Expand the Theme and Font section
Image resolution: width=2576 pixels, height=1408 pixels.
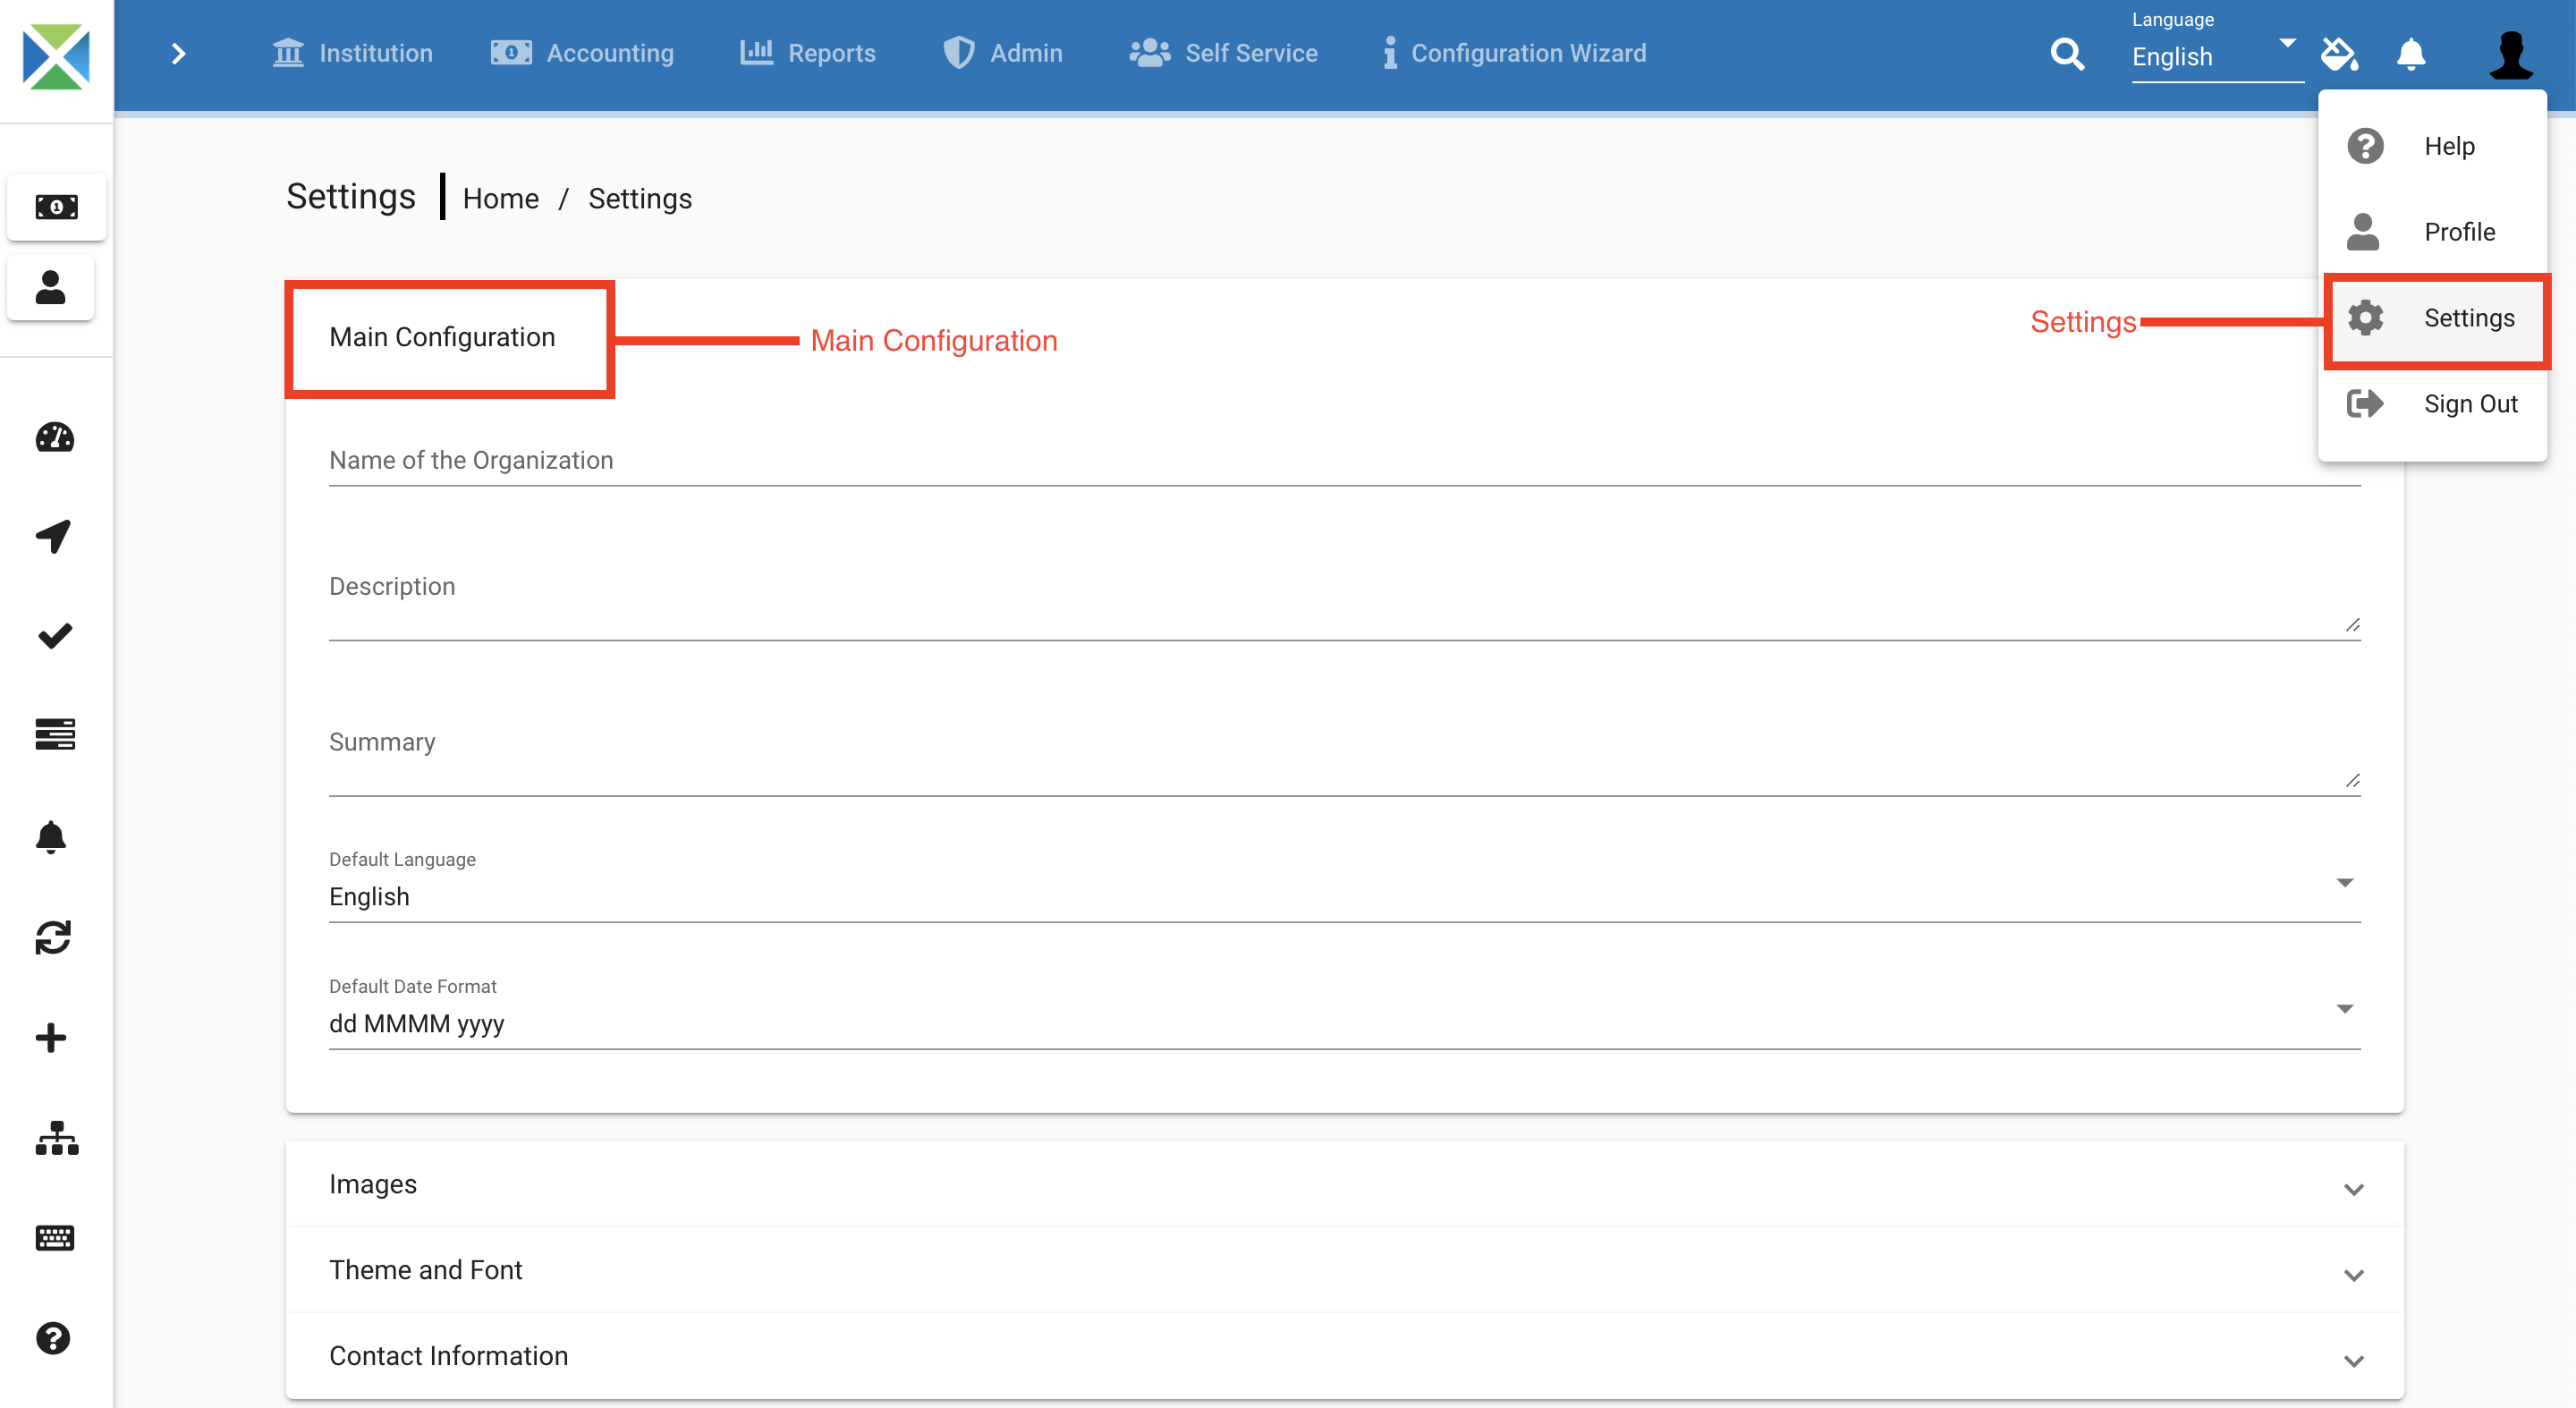point(1344,1271)
